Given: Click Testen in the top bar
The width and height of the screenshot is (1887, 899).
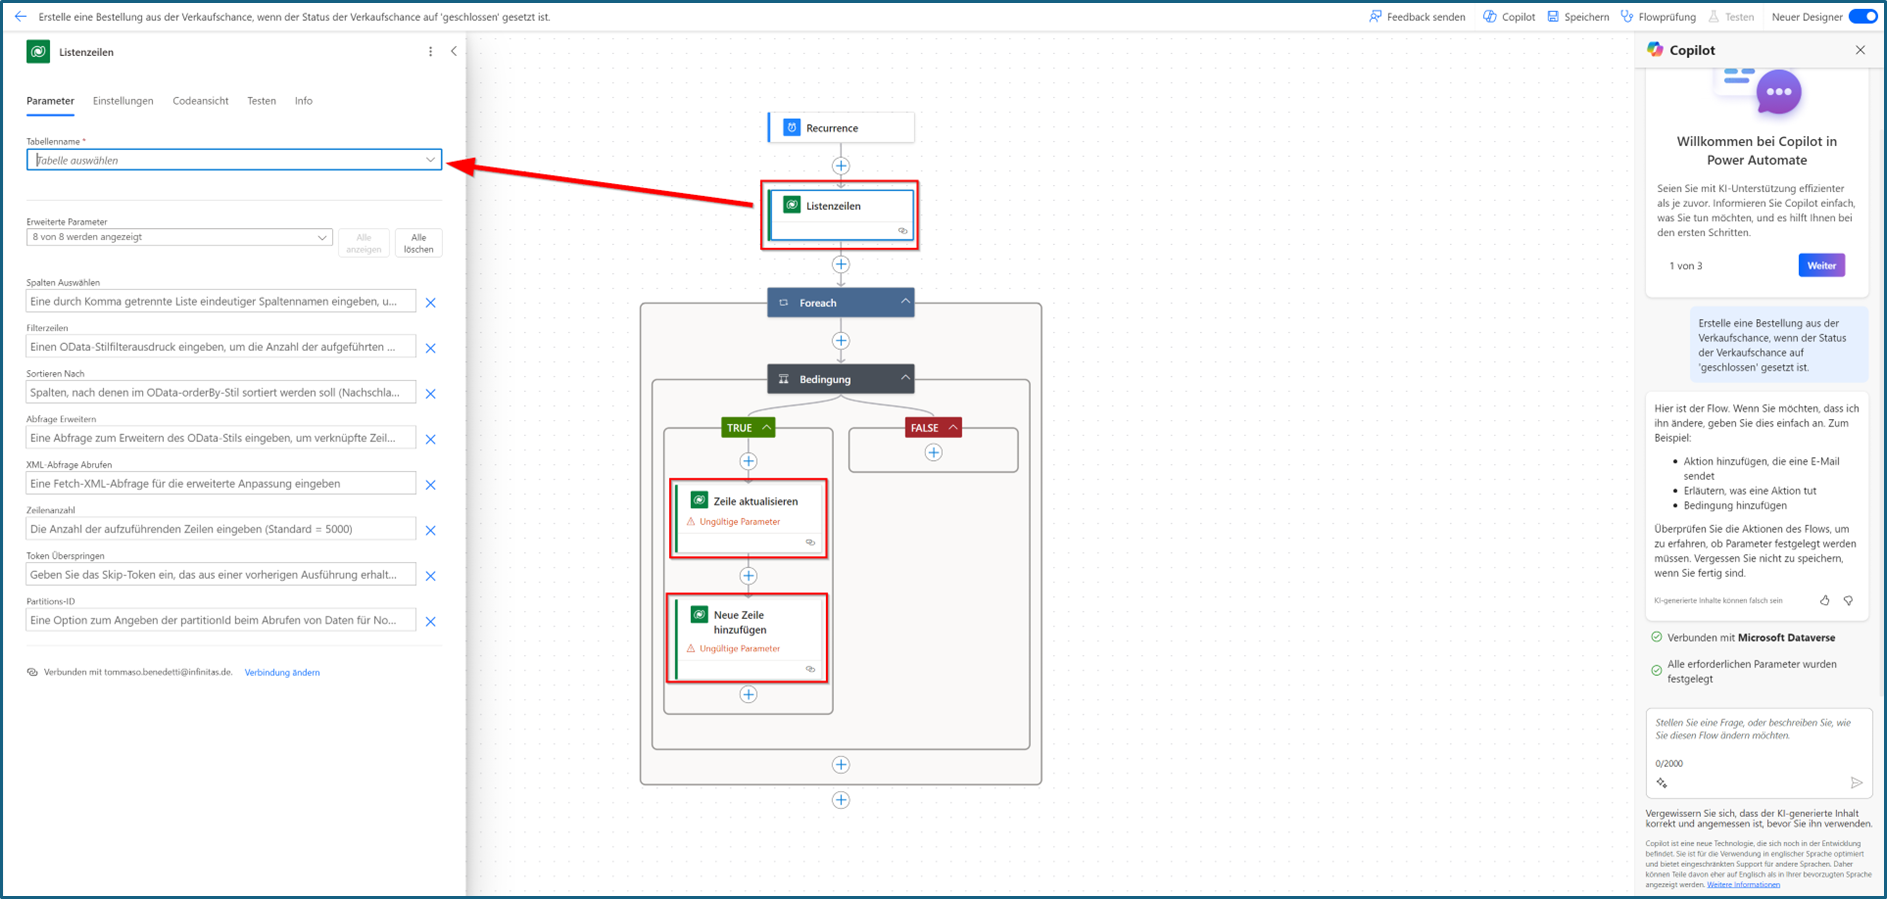Looking at the screenshot, I should 1731,16.
